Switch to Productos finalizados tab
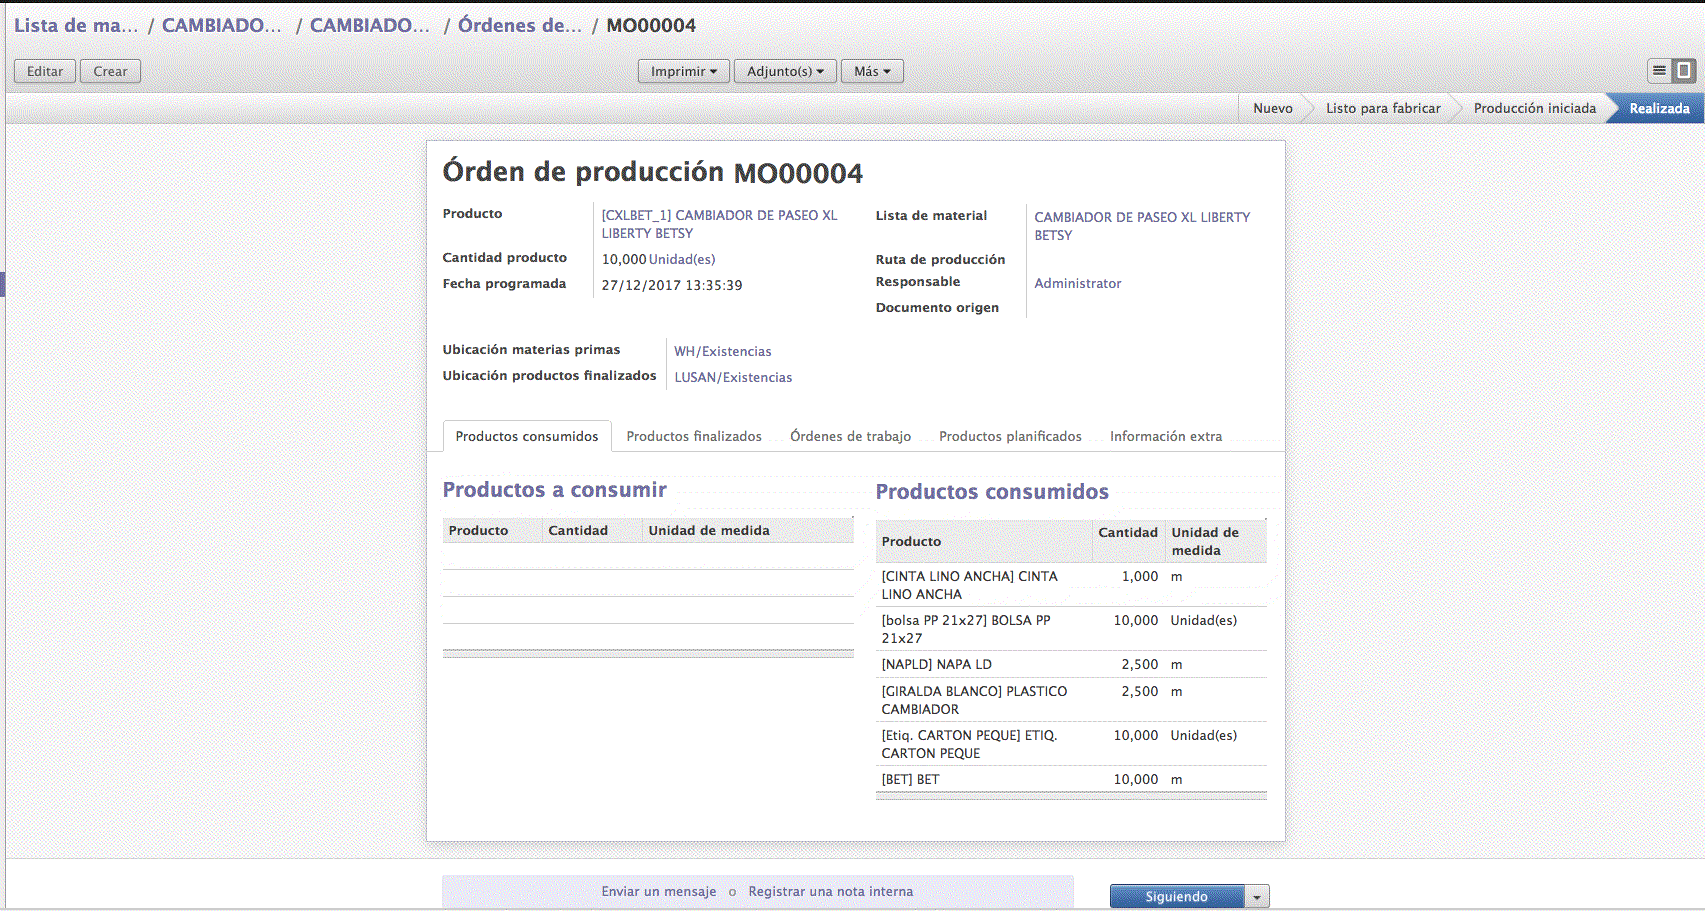This screenshot has width=1705, height=911. 694,436
